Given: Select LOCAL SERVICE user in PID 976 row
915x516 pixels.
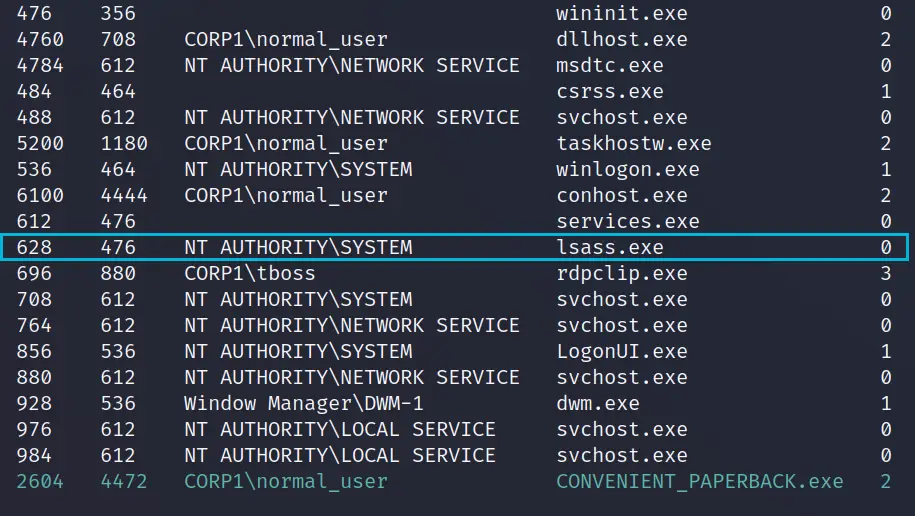Looking at the screenshot, I should coord(340,430).
